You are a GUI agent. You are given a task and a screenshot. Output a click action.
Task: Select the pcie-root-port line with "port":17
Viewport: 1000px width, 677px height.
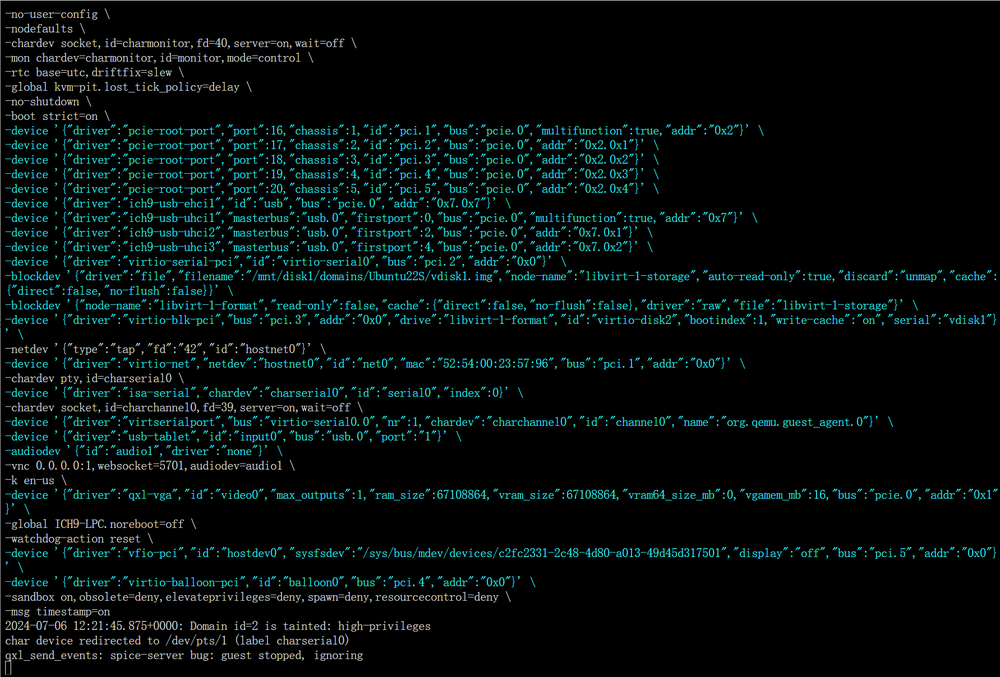pyautogui.click(x=332, y=145)
